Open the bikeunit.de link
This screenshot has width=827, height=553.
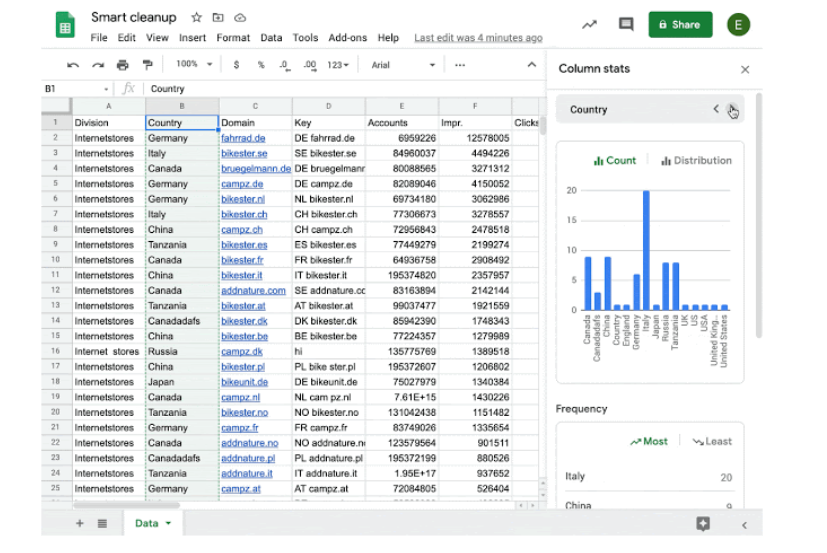tap(245, 382)
